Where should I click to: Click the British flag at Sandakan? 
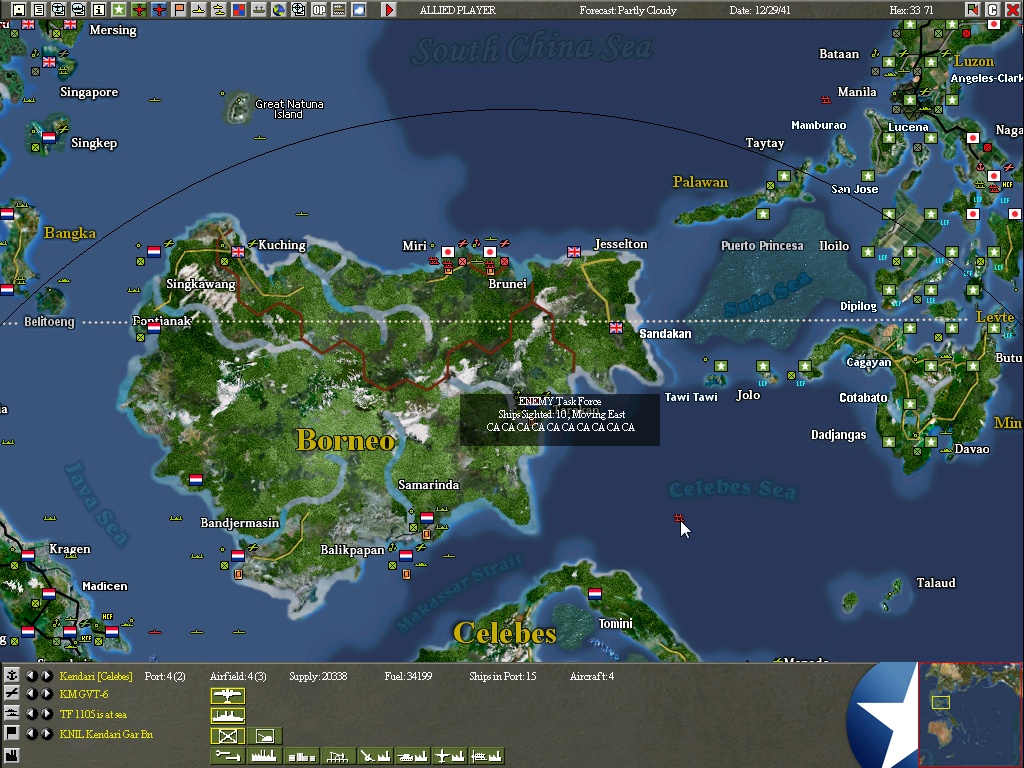(x=615, y=327)
